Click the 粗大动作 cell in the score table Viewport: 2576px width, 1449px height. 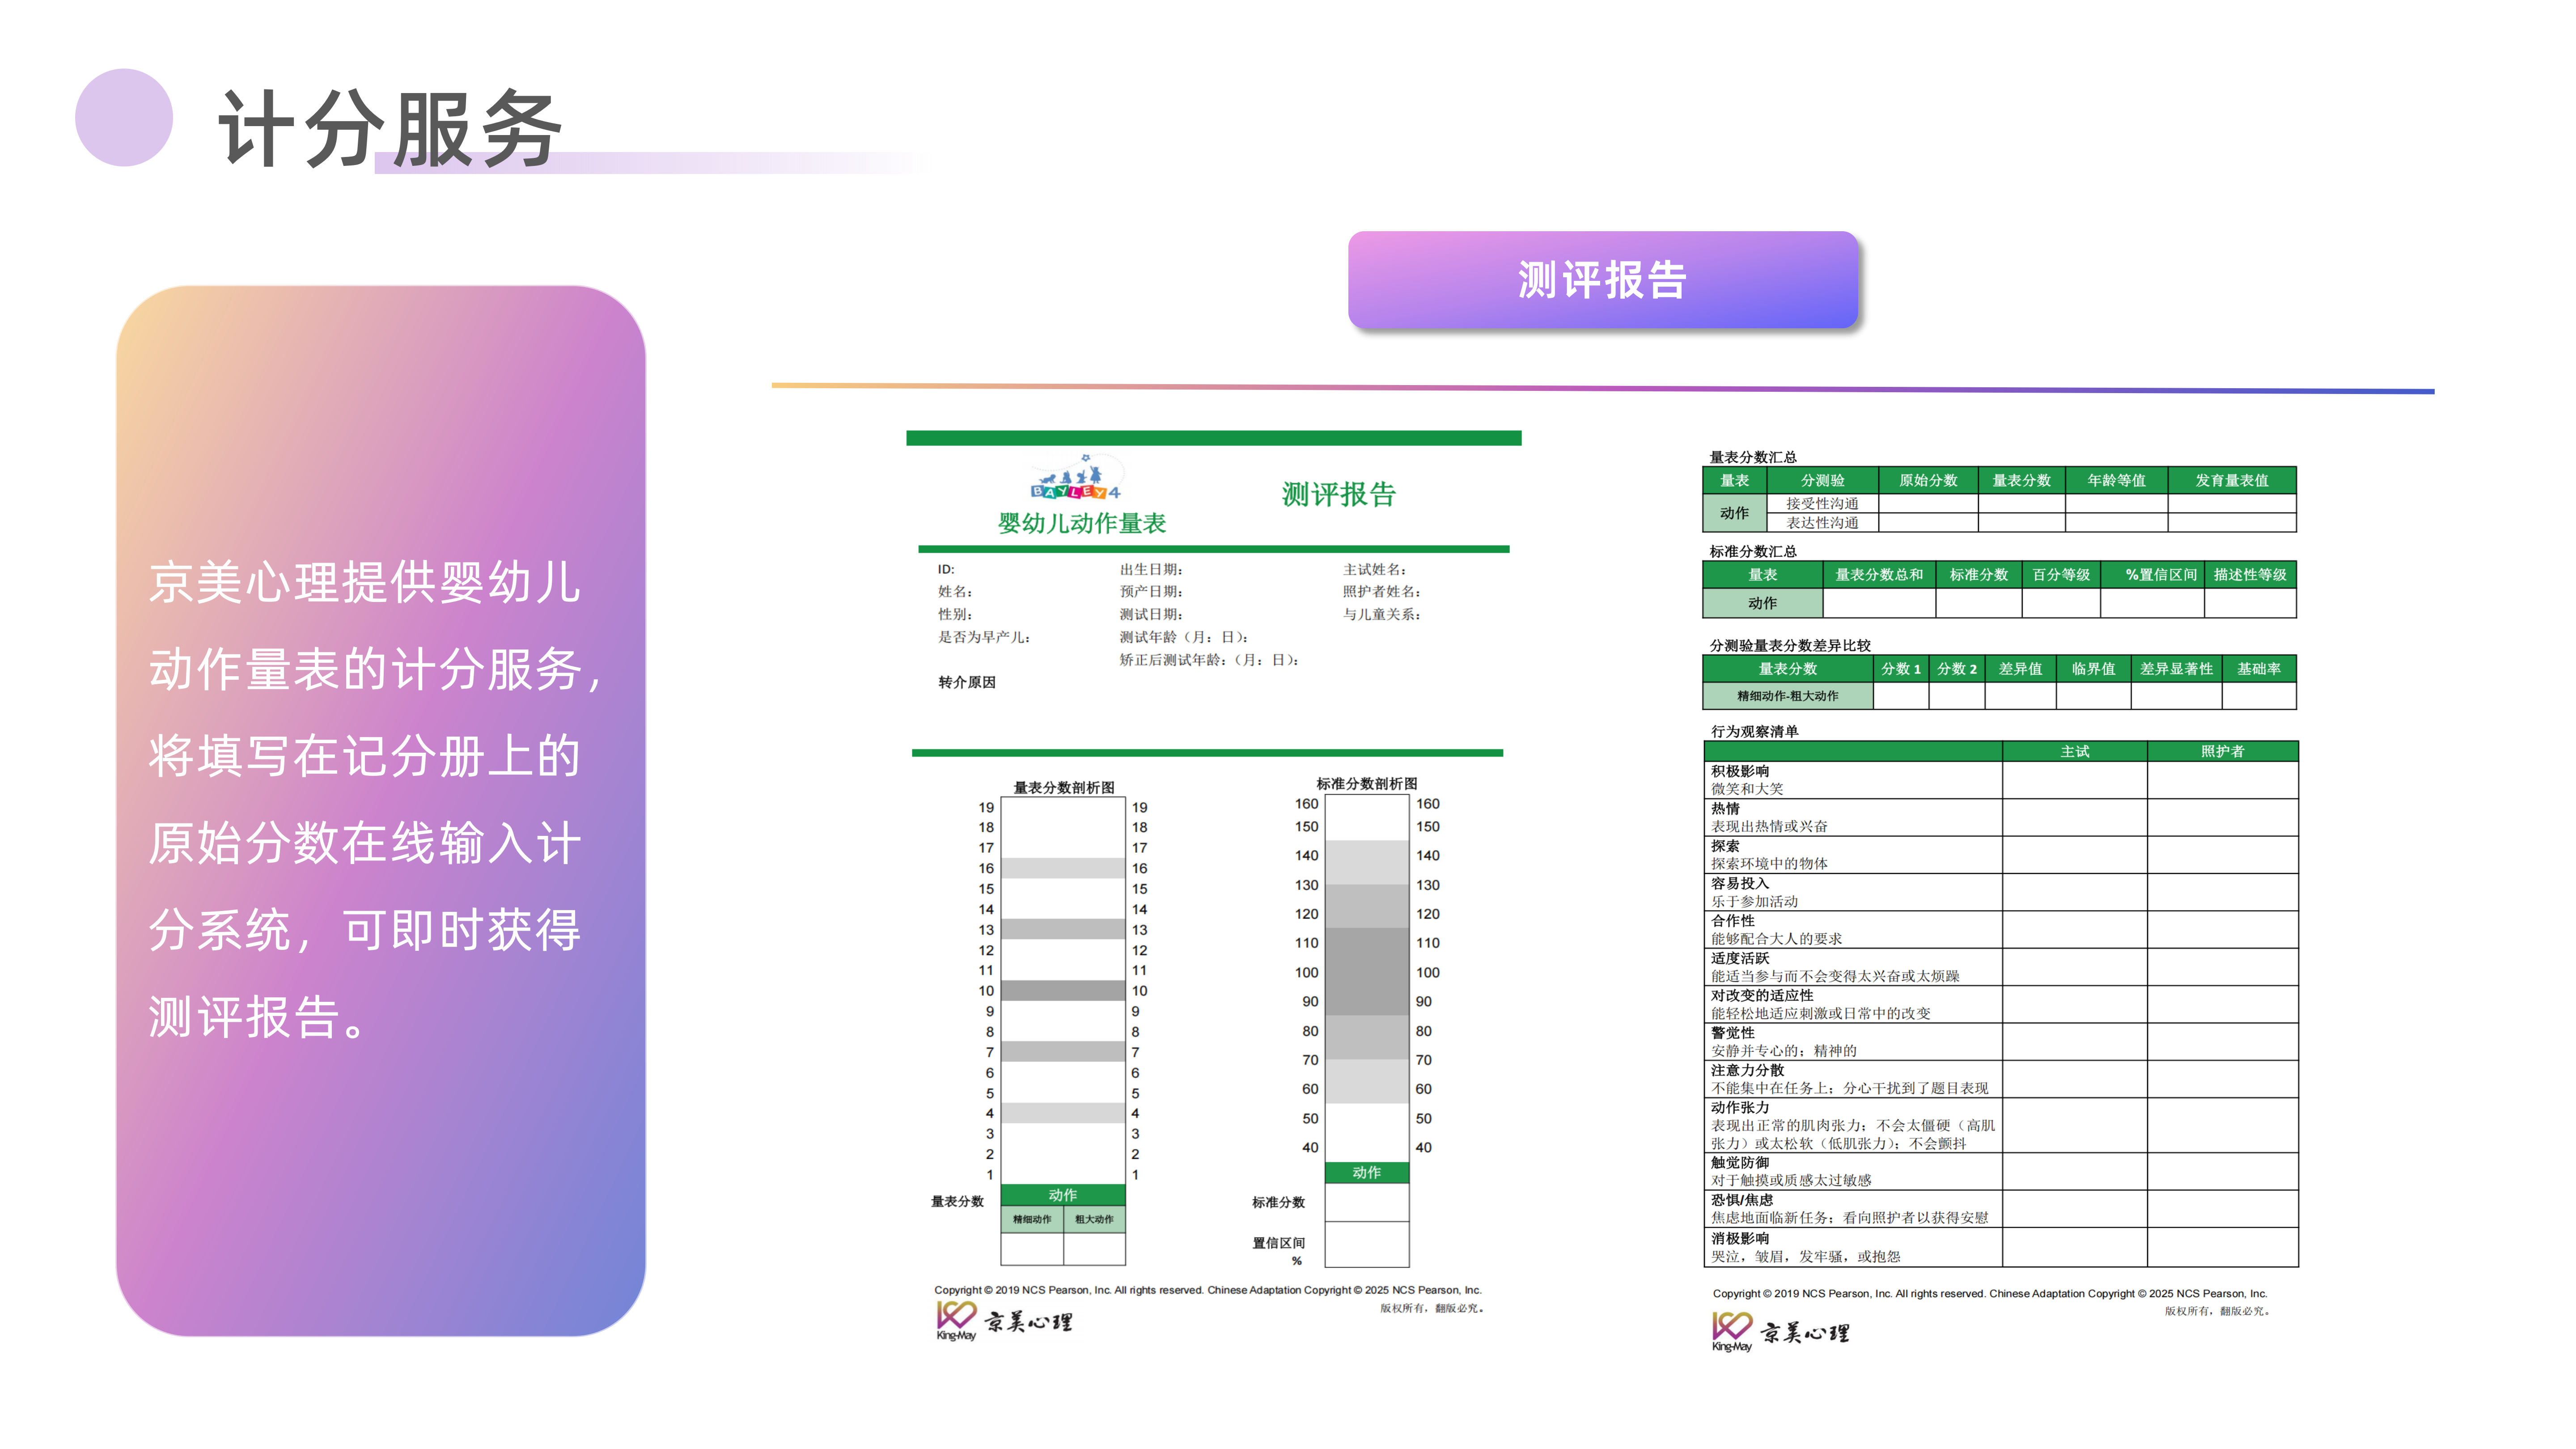(x=1094, y=1219)
